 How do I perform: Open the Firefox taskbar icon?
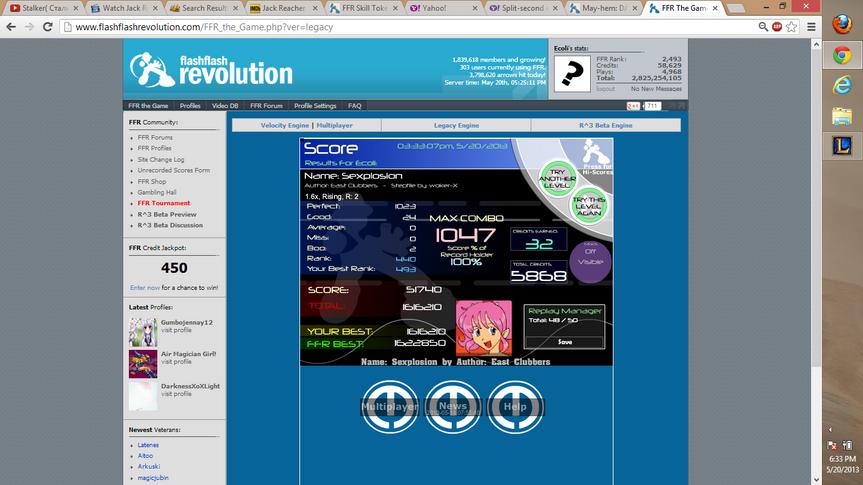coord(842,25)
